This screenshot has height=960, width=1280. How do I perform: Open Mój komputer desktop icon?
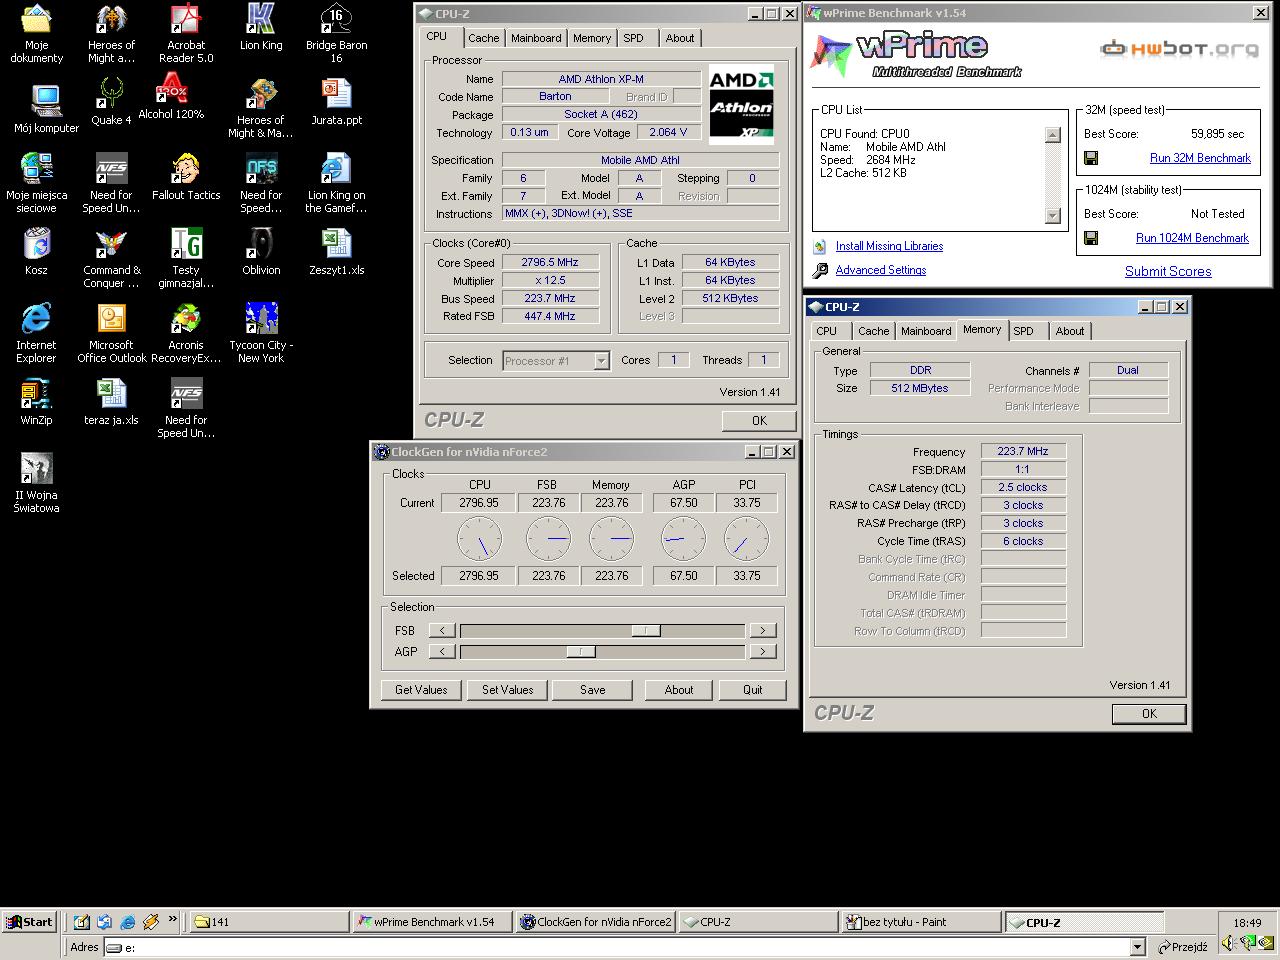point(46,108)
